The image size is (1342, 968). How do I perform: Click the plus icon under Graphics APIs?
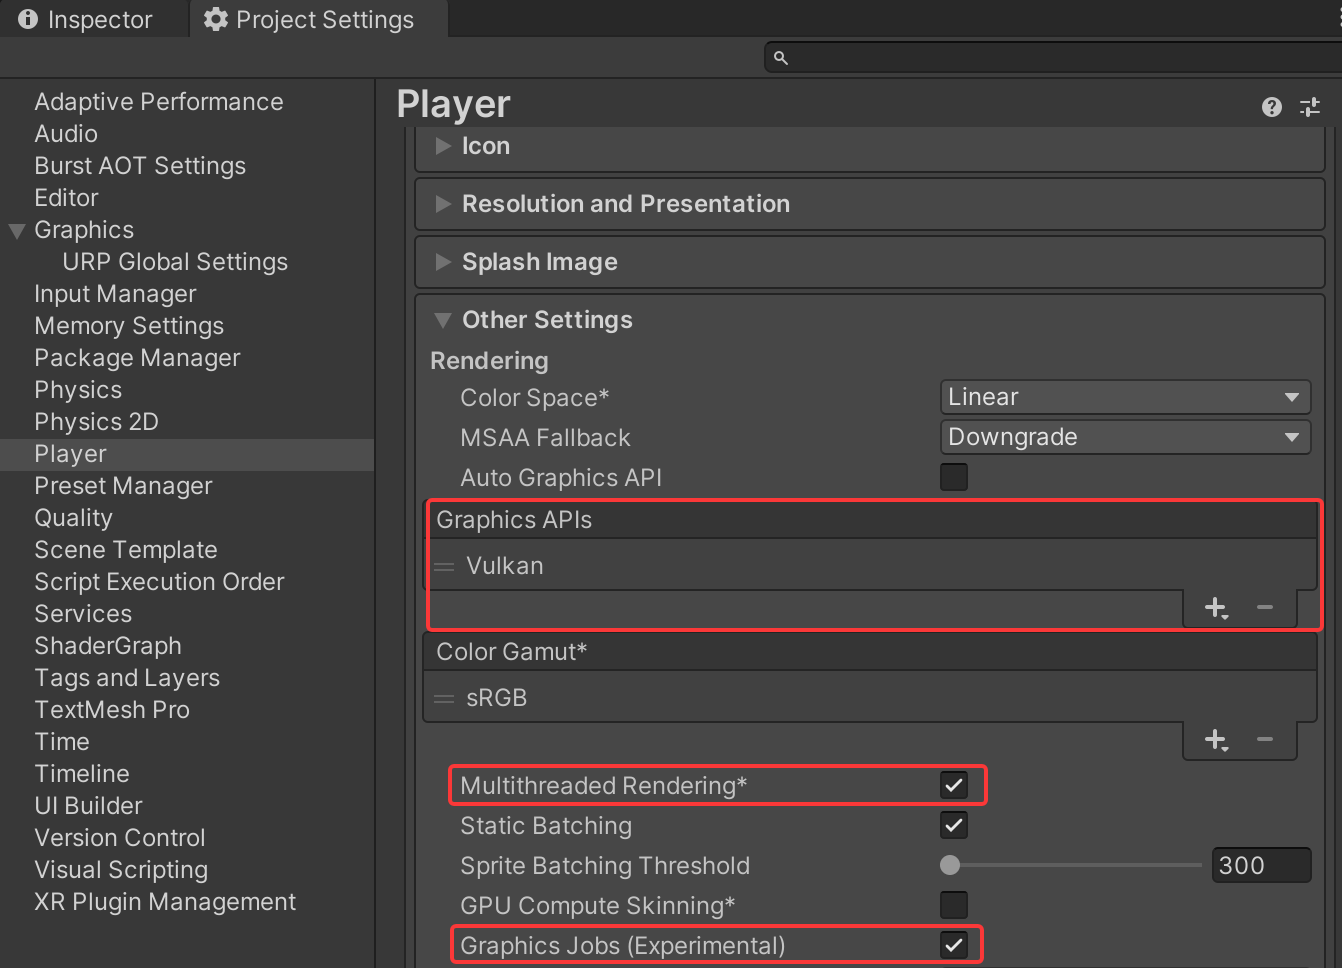(1215, 607)
